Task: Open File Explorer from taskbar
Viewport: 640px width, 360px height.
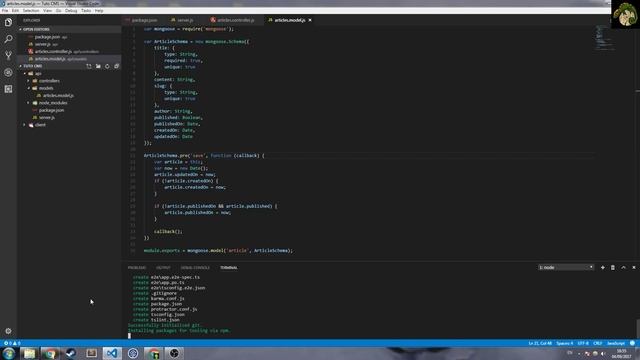Action: [x=29, y=353]
